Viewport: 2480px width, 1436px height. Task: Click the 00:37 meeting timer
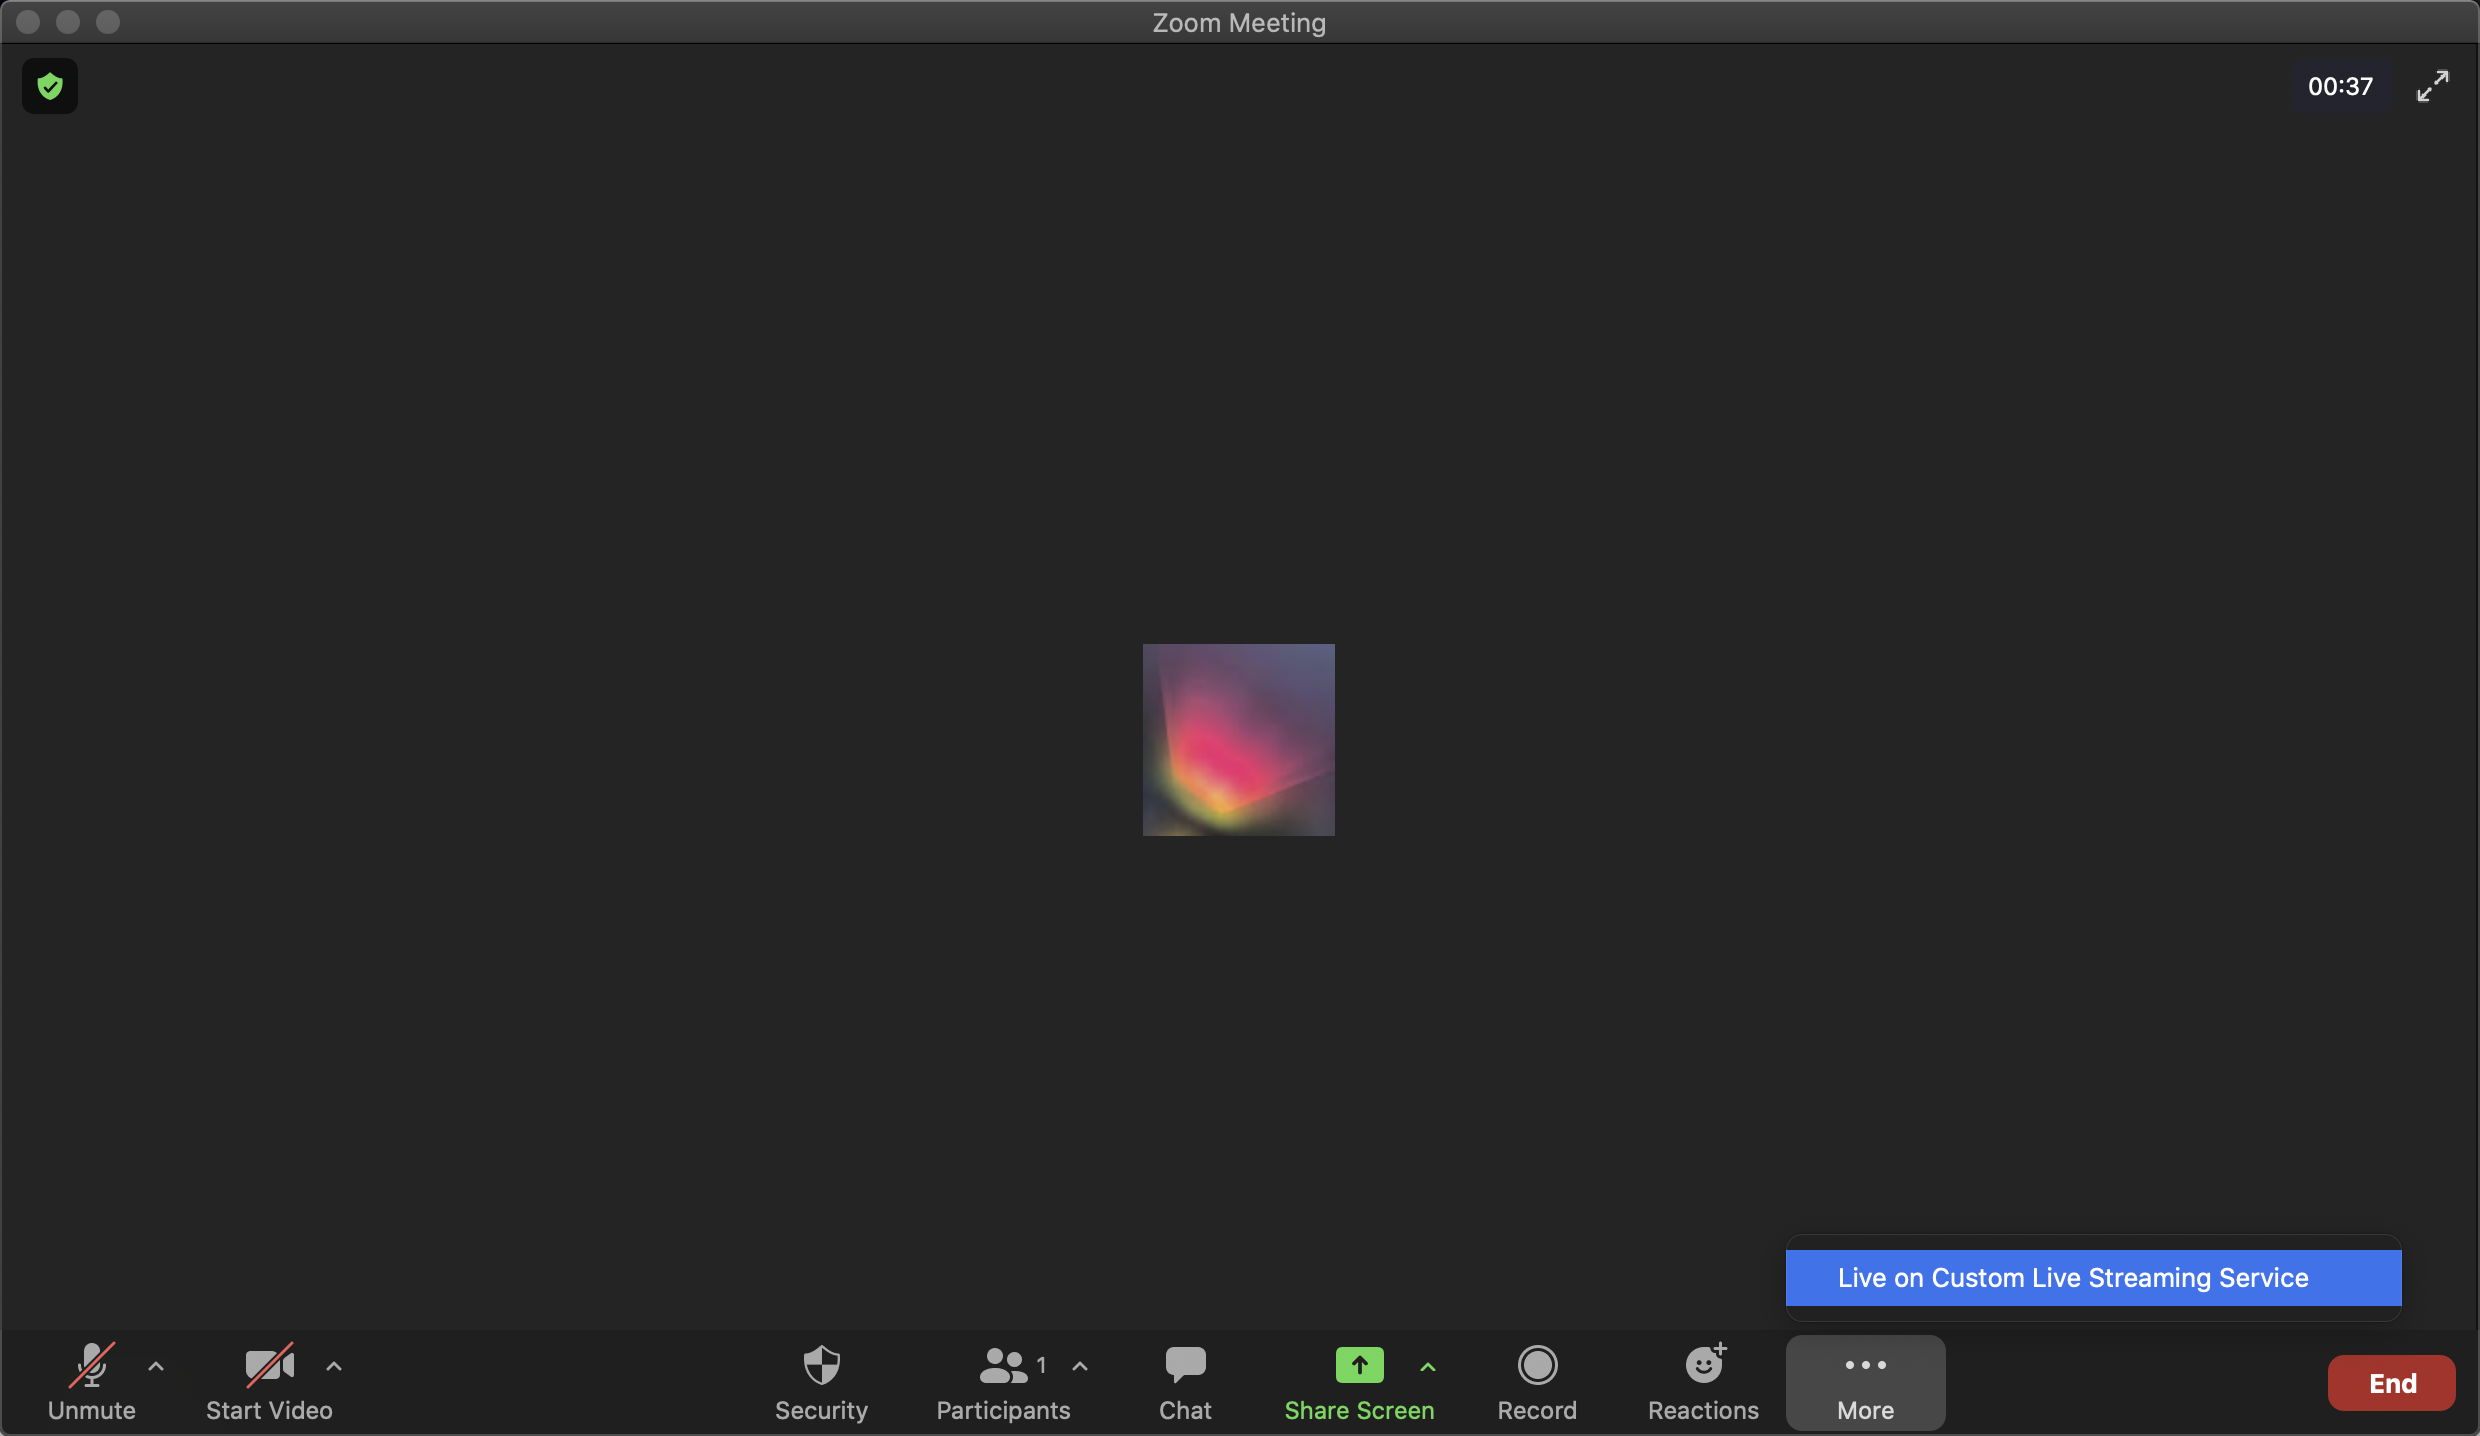point(2340,87)
